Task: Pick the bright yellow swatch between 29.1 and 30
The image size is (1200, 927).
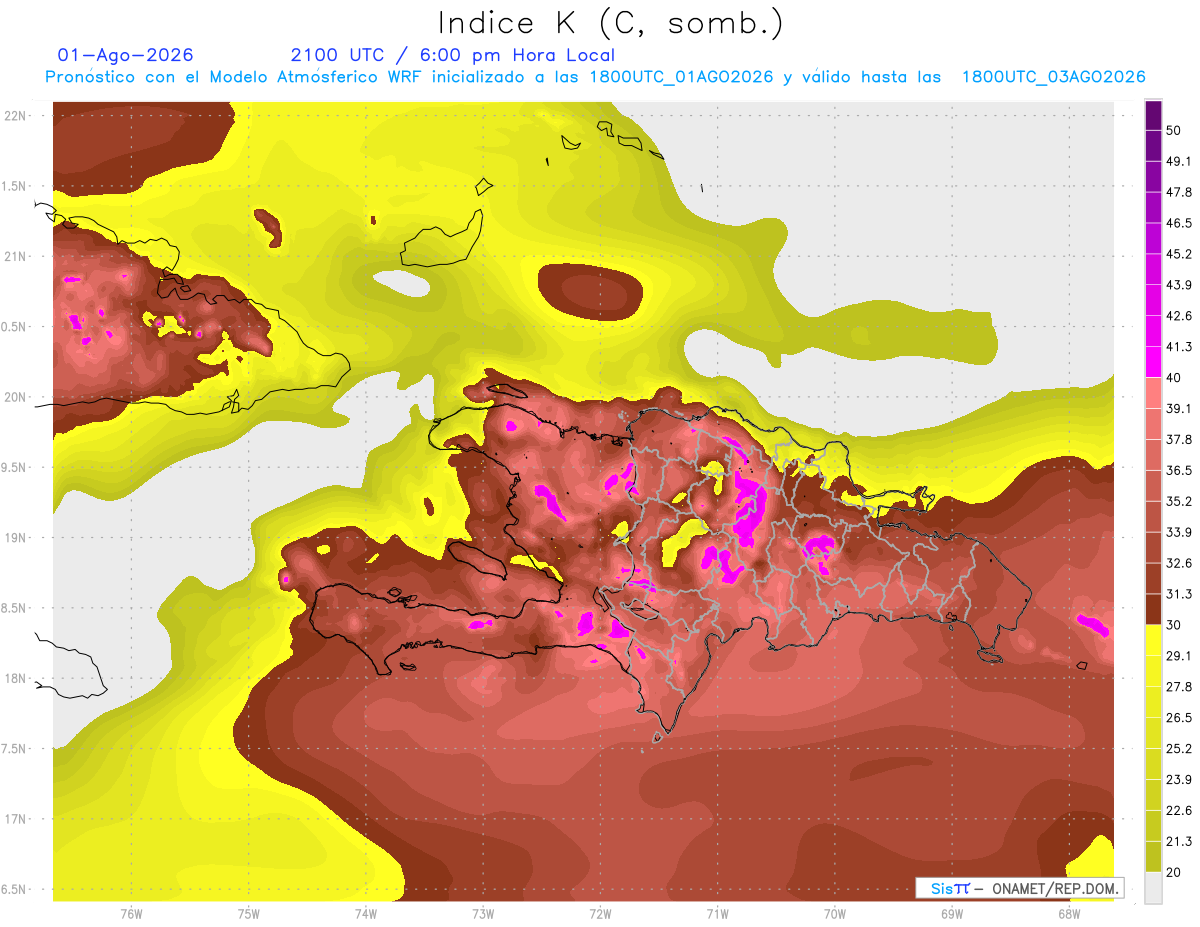Action: coord(1154,640)
